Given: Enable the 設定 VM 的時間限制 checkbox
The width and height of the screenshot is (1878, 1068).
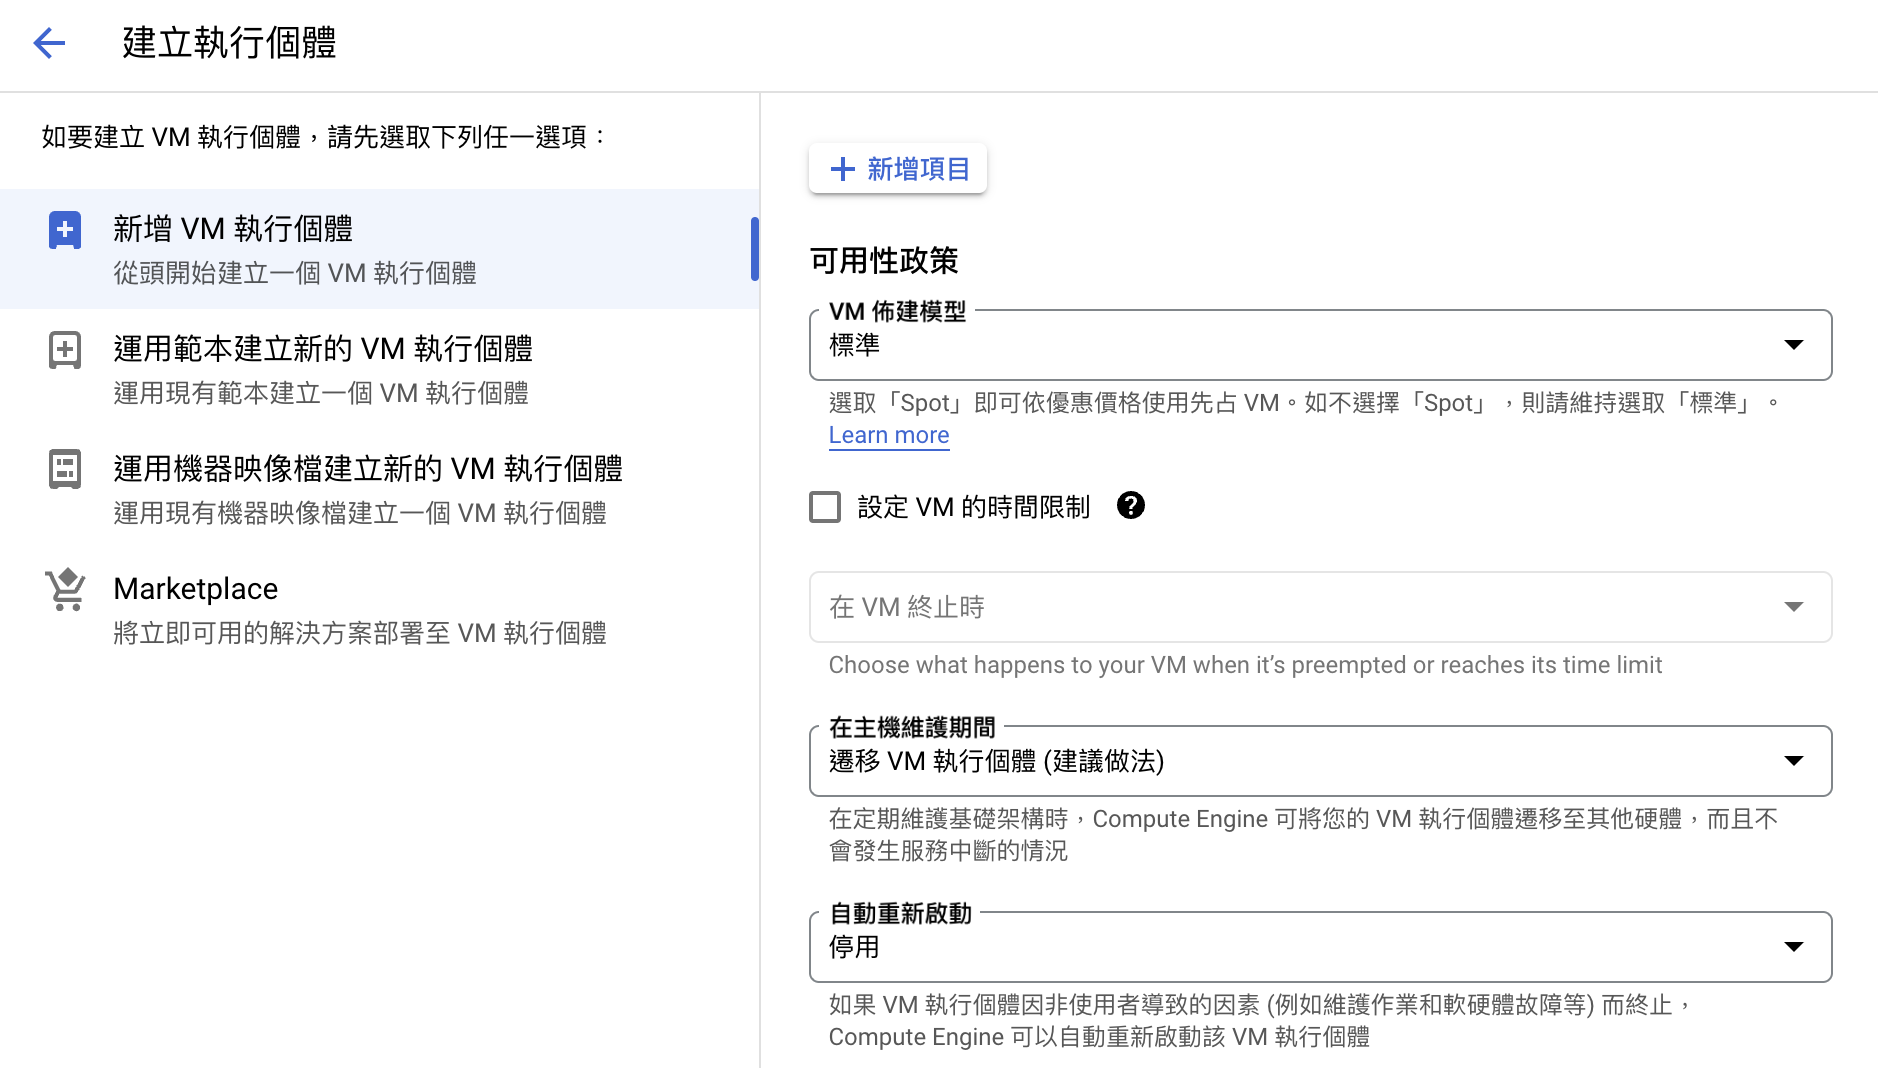Looking at the screenshot, I should click(825, 507).
